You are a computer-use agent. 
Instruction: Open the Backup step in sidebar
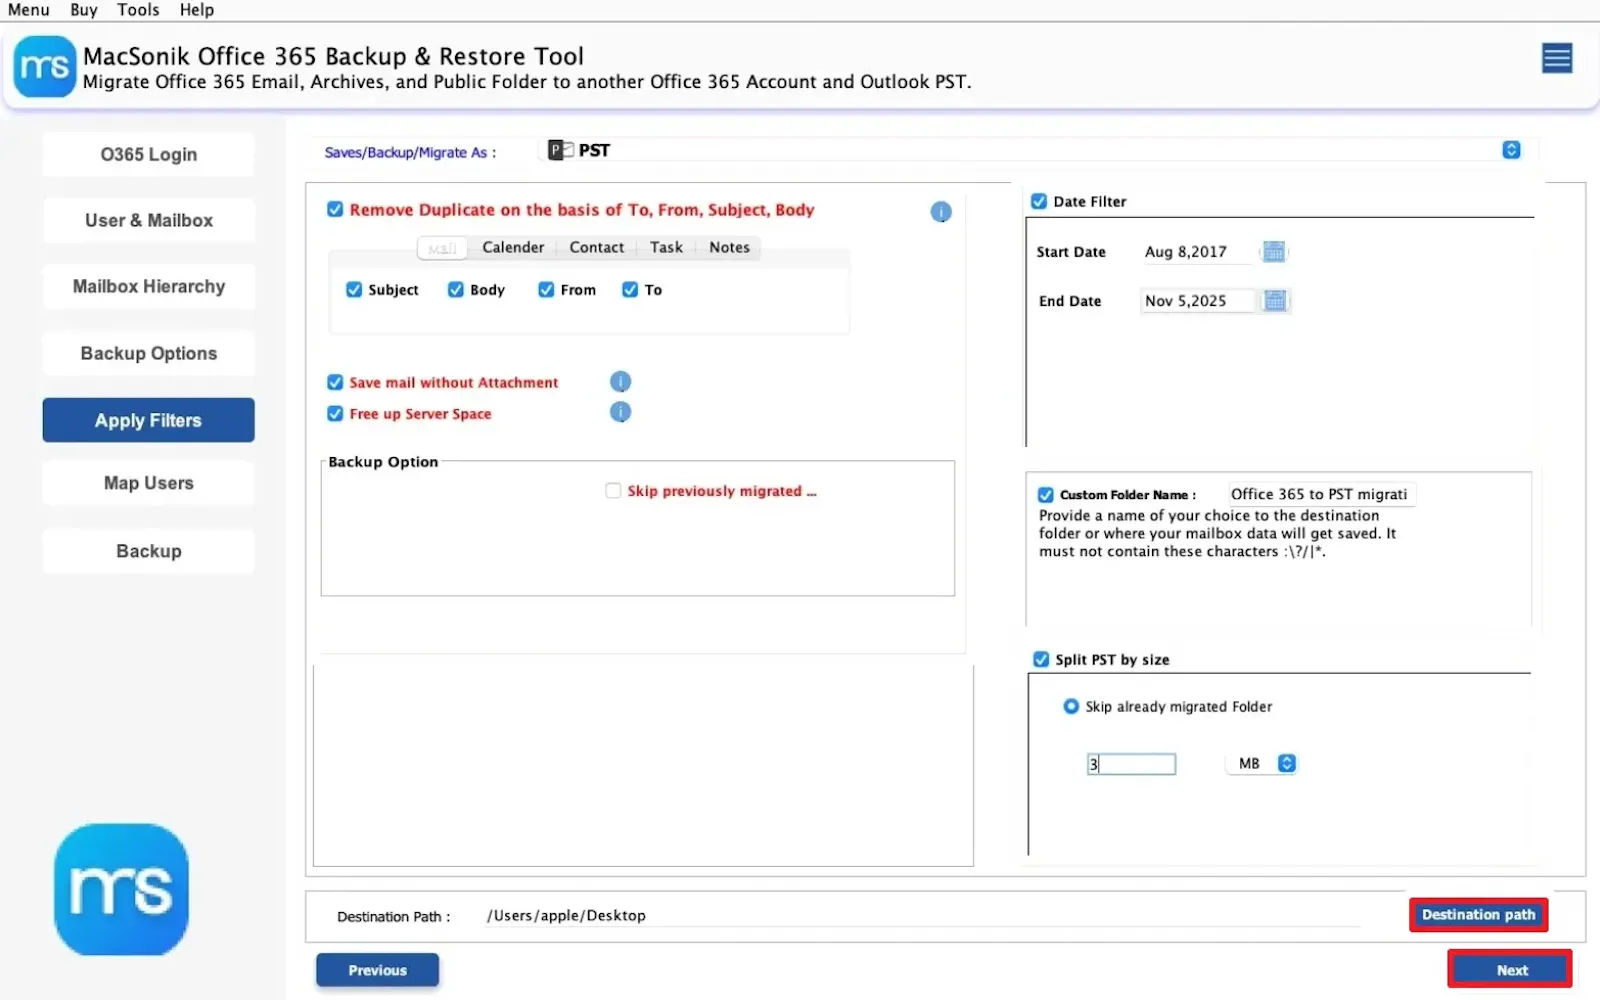click(x=148, y=551)
